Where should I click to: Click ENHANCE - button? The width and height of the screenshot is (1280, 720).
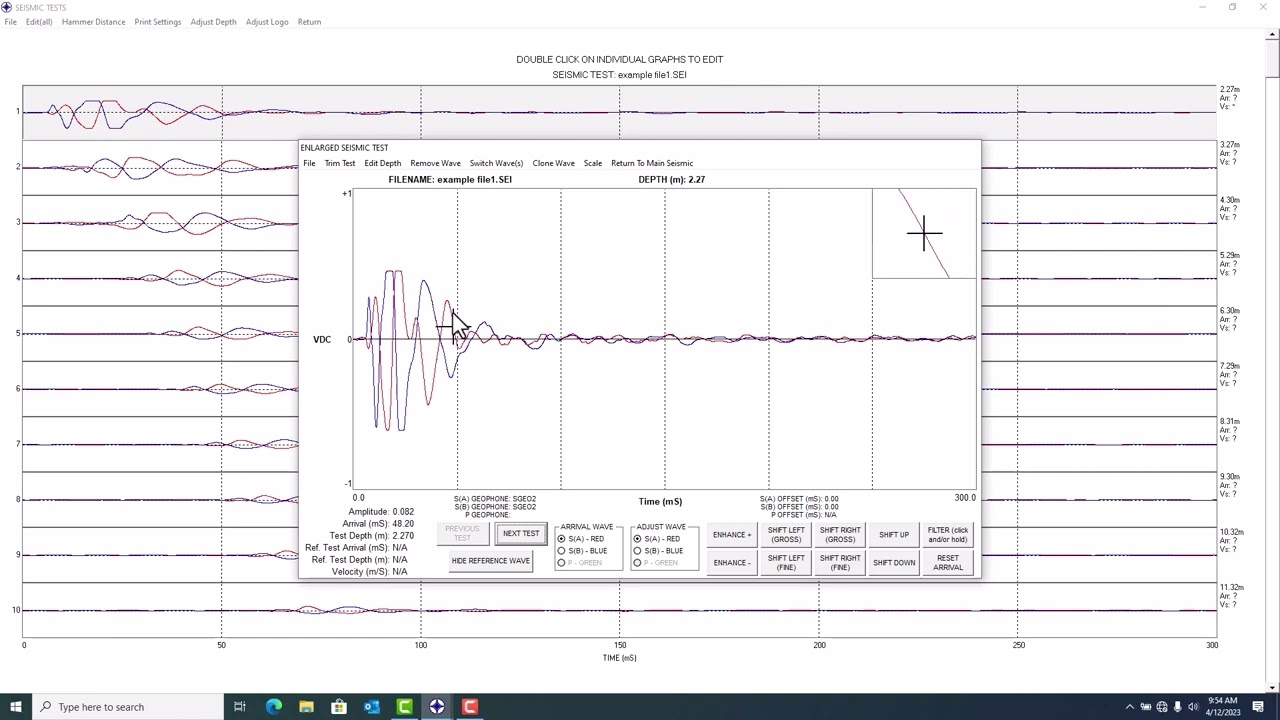pos(732,563)
